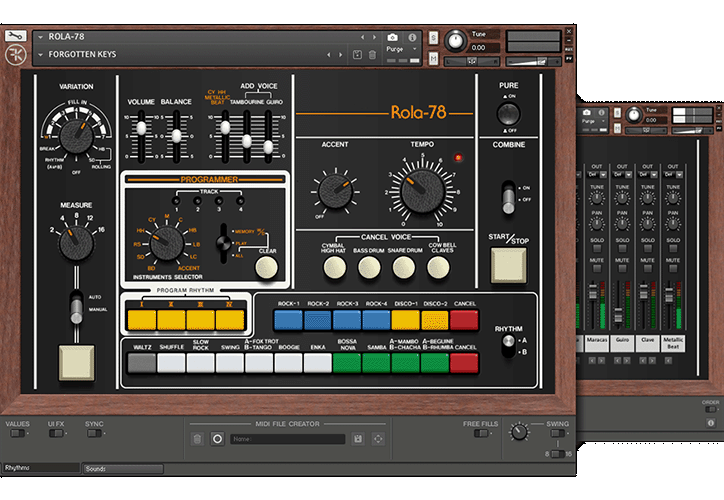Toggle the UI FX switch
The width and height of the screenshot is (724, 500).
pos(56,433)
